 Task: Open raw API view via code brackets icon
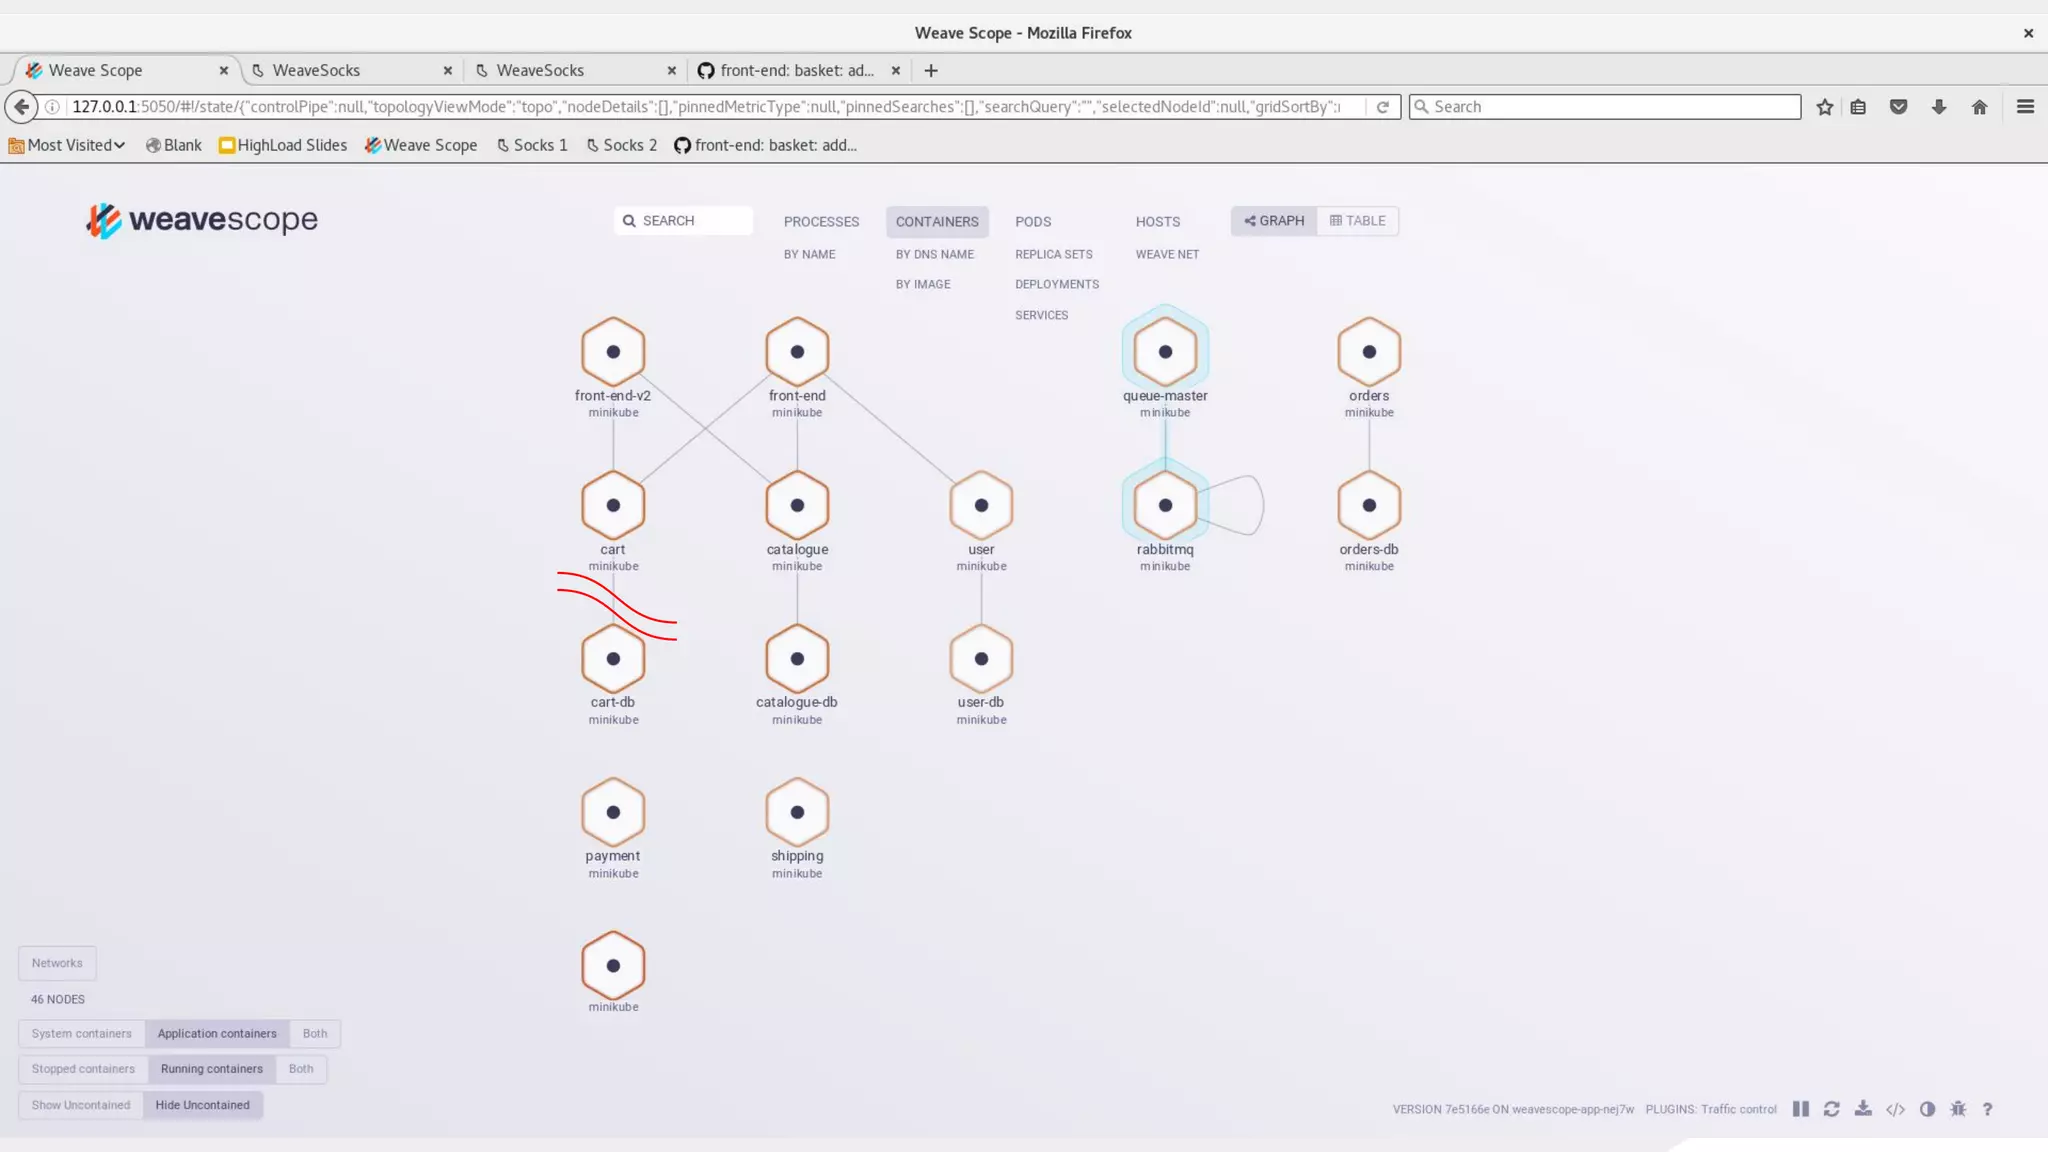1895,1109
